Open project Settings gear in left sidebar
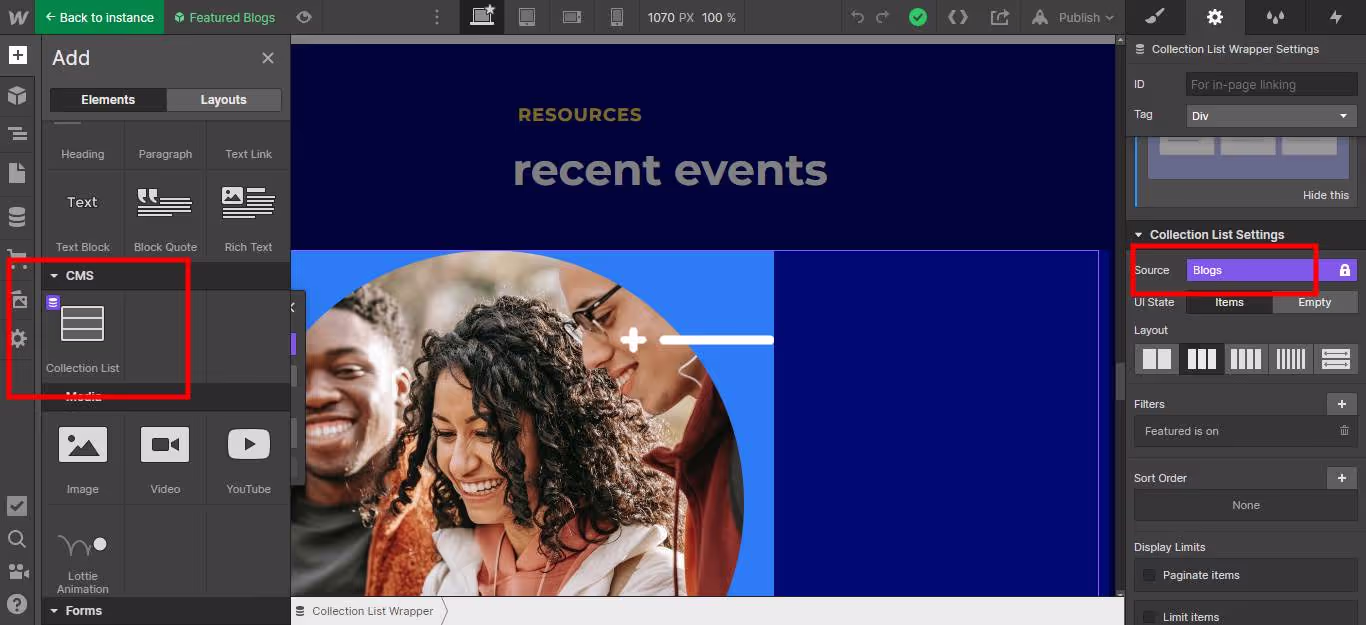 (x=17, y=338)
